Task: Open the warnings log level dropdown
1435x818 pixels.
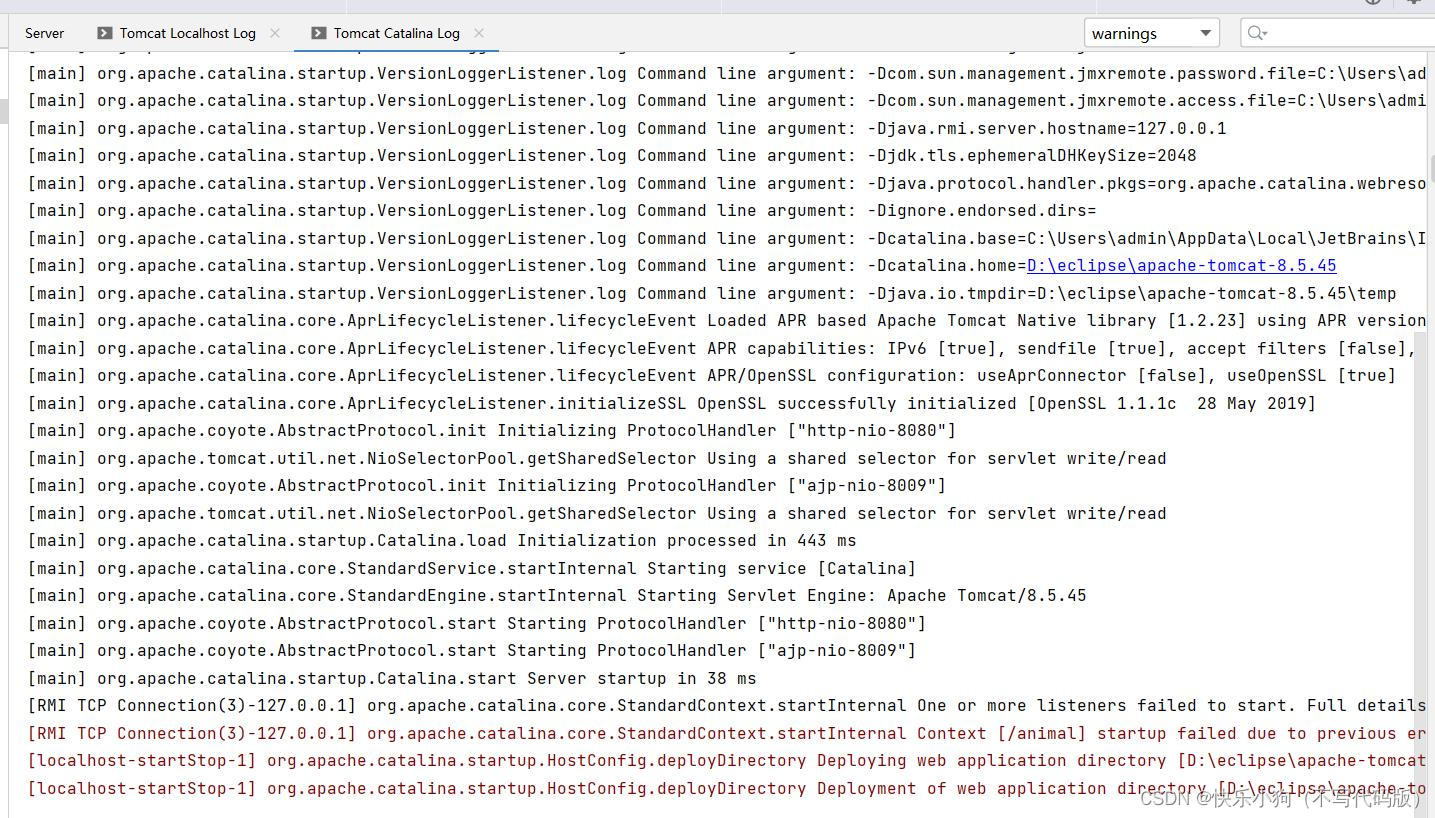Action: click(x=1206, y=32)
